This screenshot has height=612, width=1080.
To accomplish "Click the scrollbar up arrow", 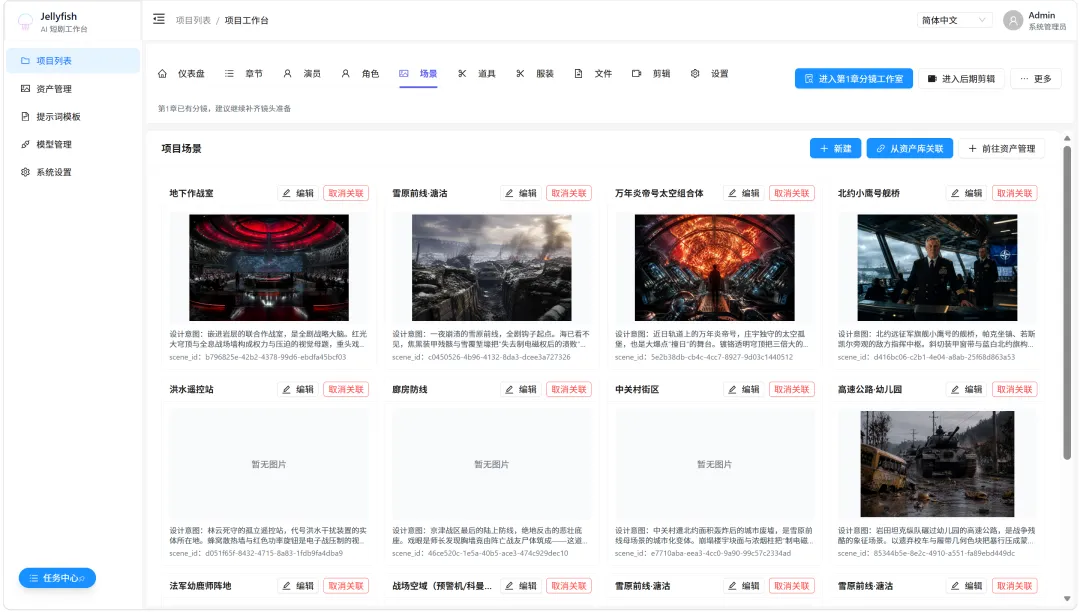I will 1067,138.
